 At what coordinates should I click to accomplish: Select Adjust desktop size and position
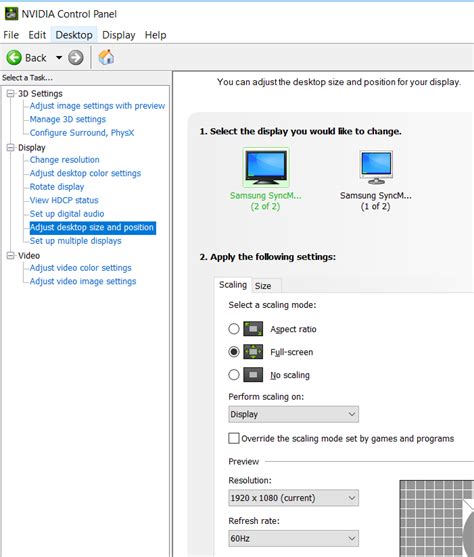(x=92, y=227)
